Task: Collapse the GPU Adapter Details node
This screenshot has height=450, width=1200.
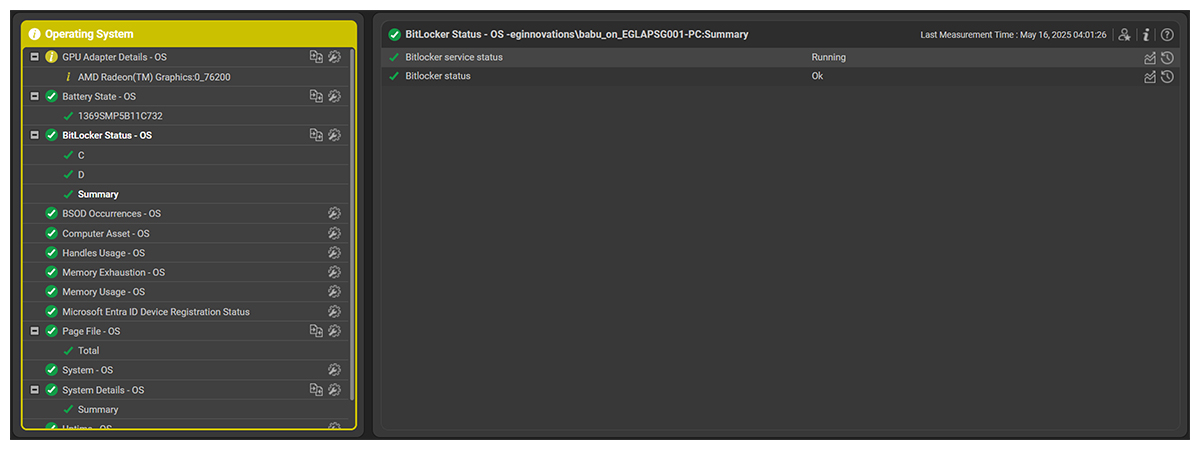Action: coord(34,57)
